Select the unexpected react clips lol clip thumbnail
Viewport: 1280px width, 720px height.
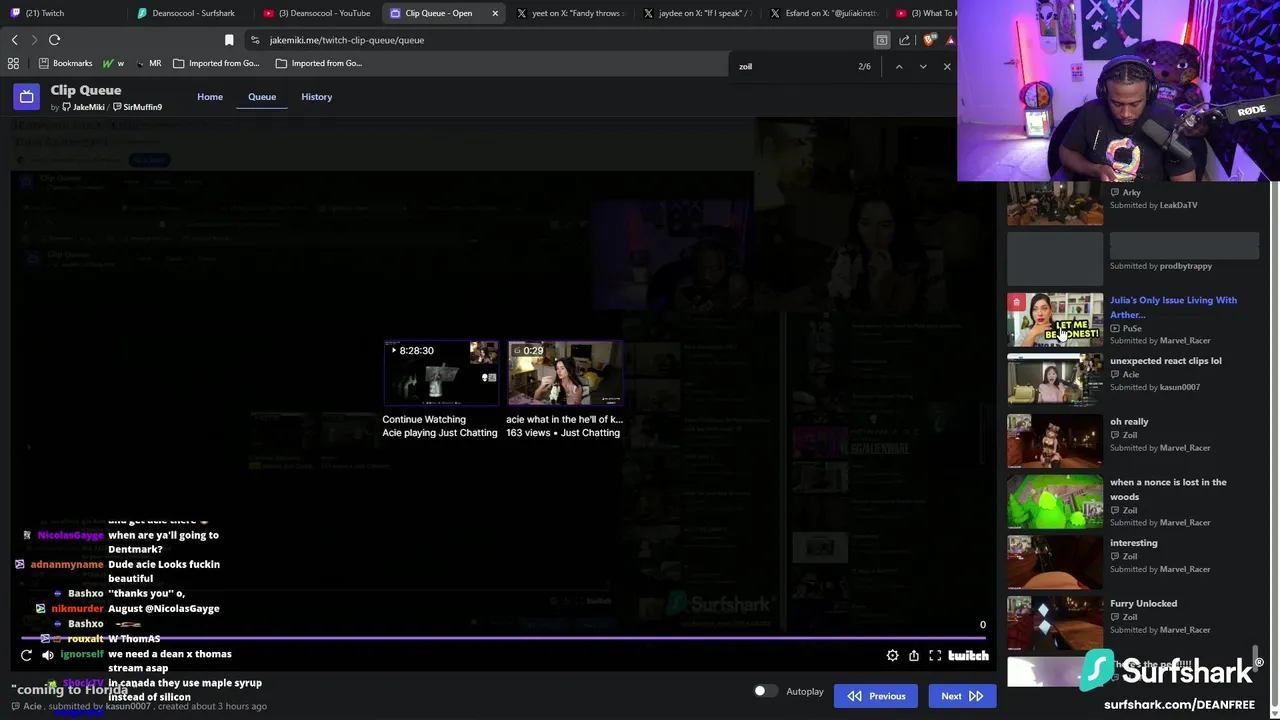click(1055, 380)
